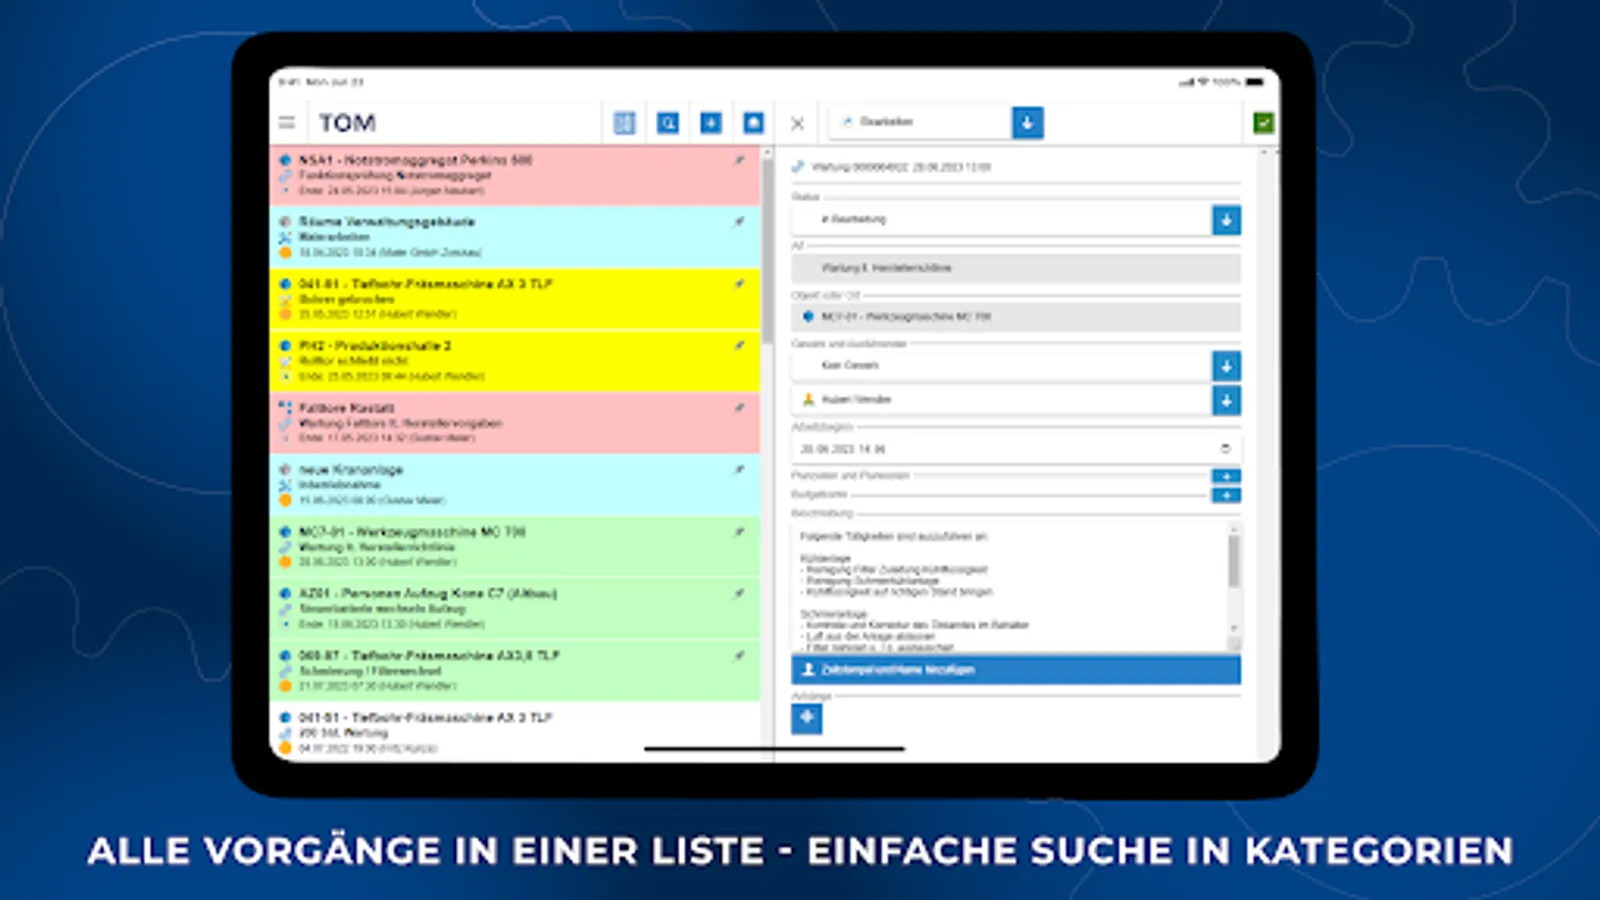The height and width of the screenshot is (900, 1600).
Task: Open the NSA1 Notstromaggregat Perkins entry
Action: (515, 175)
